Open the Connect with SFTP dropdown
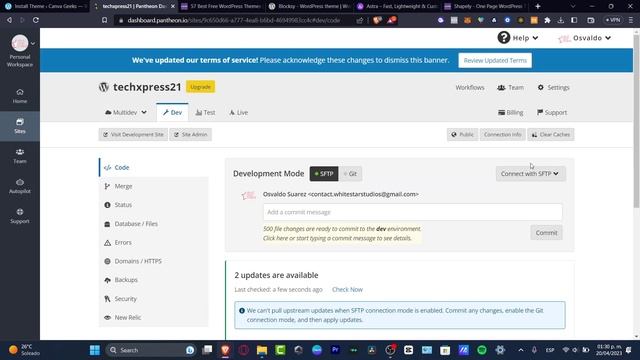The image size is (640, 360). click(x=530, y=174)
